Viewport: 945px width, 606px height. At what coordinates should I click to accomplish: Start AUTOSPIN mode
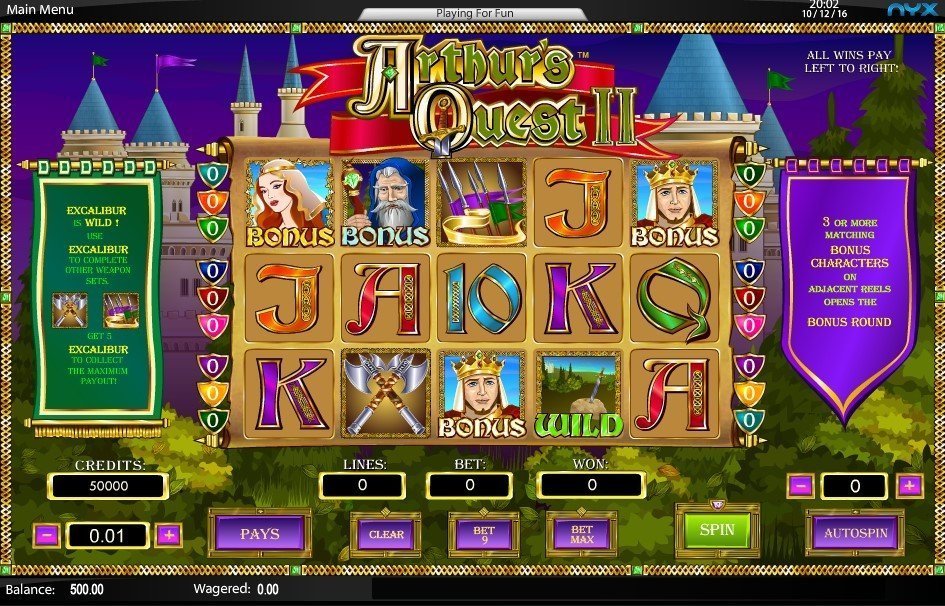[855, 533]
